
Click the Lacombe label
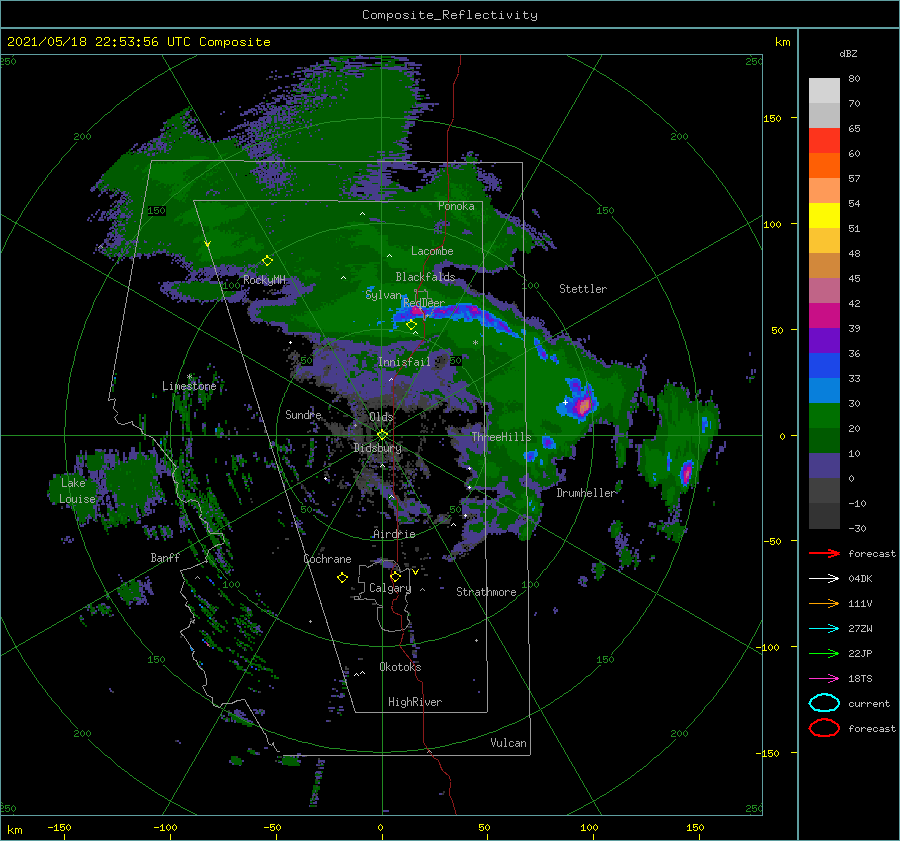pyautogui.click(x=432, y=251)
